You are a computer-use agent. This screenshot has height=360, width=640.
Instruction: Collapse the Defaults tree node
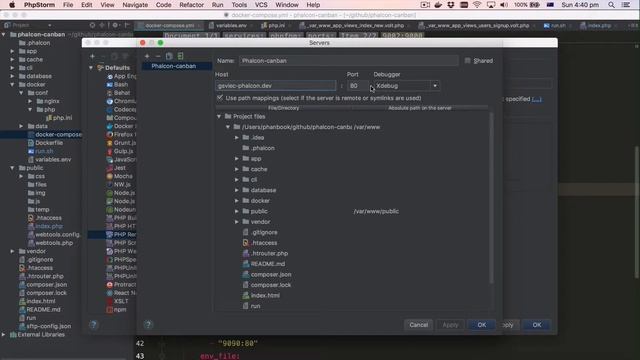[x=91, y=68]
